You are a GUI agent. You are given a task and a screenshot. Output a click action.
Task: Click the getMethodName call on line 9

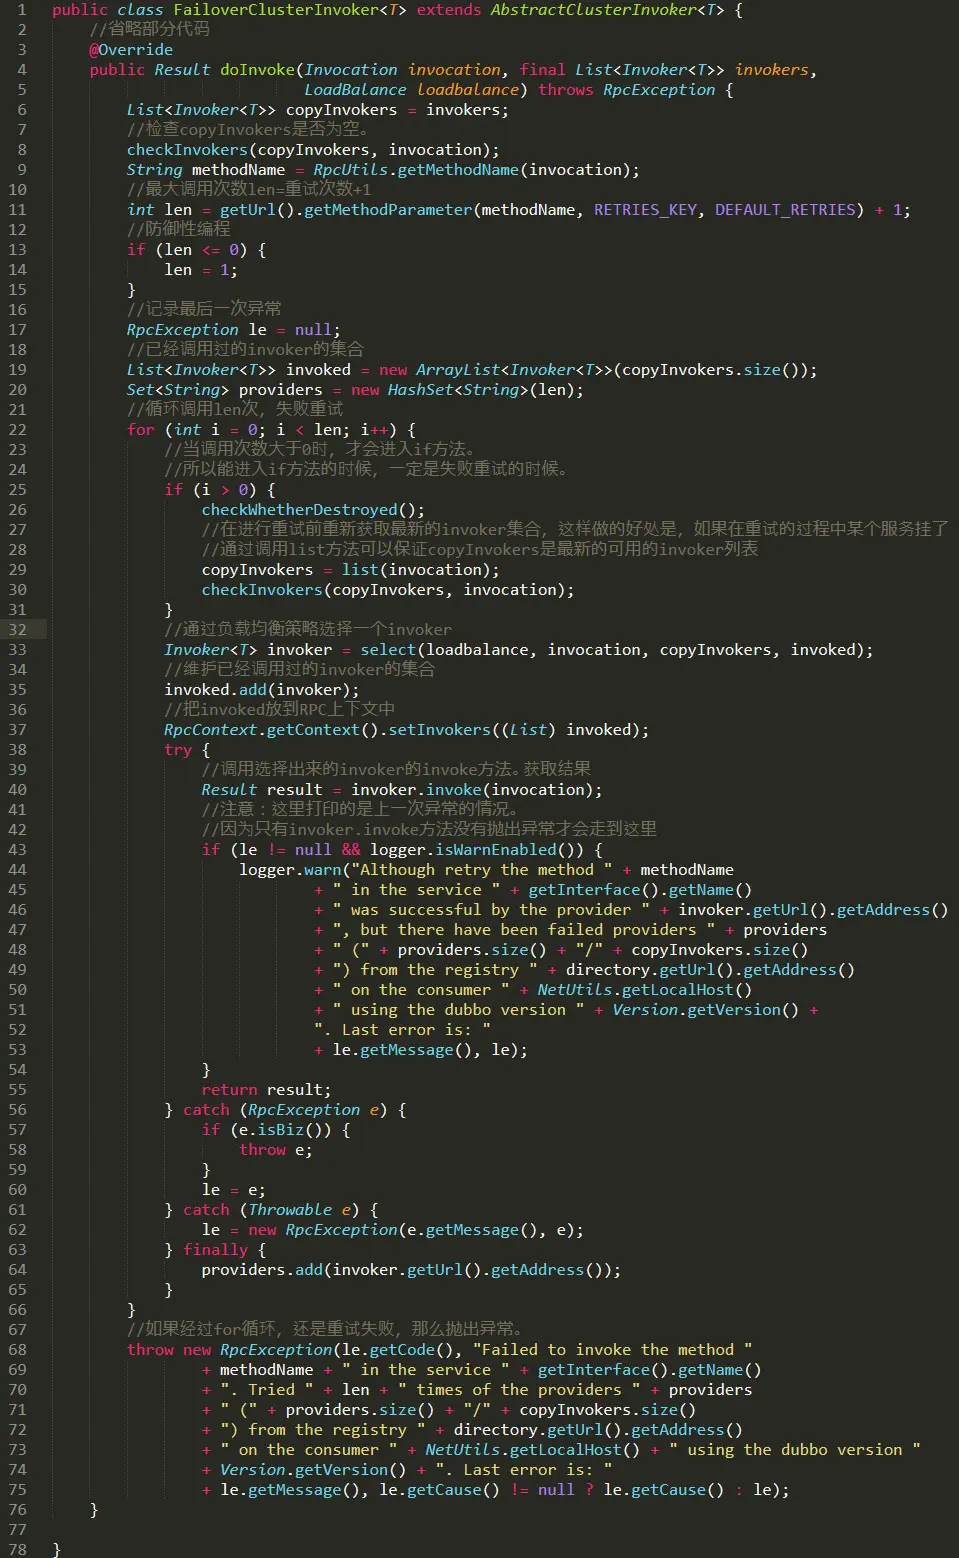point(458,170)
